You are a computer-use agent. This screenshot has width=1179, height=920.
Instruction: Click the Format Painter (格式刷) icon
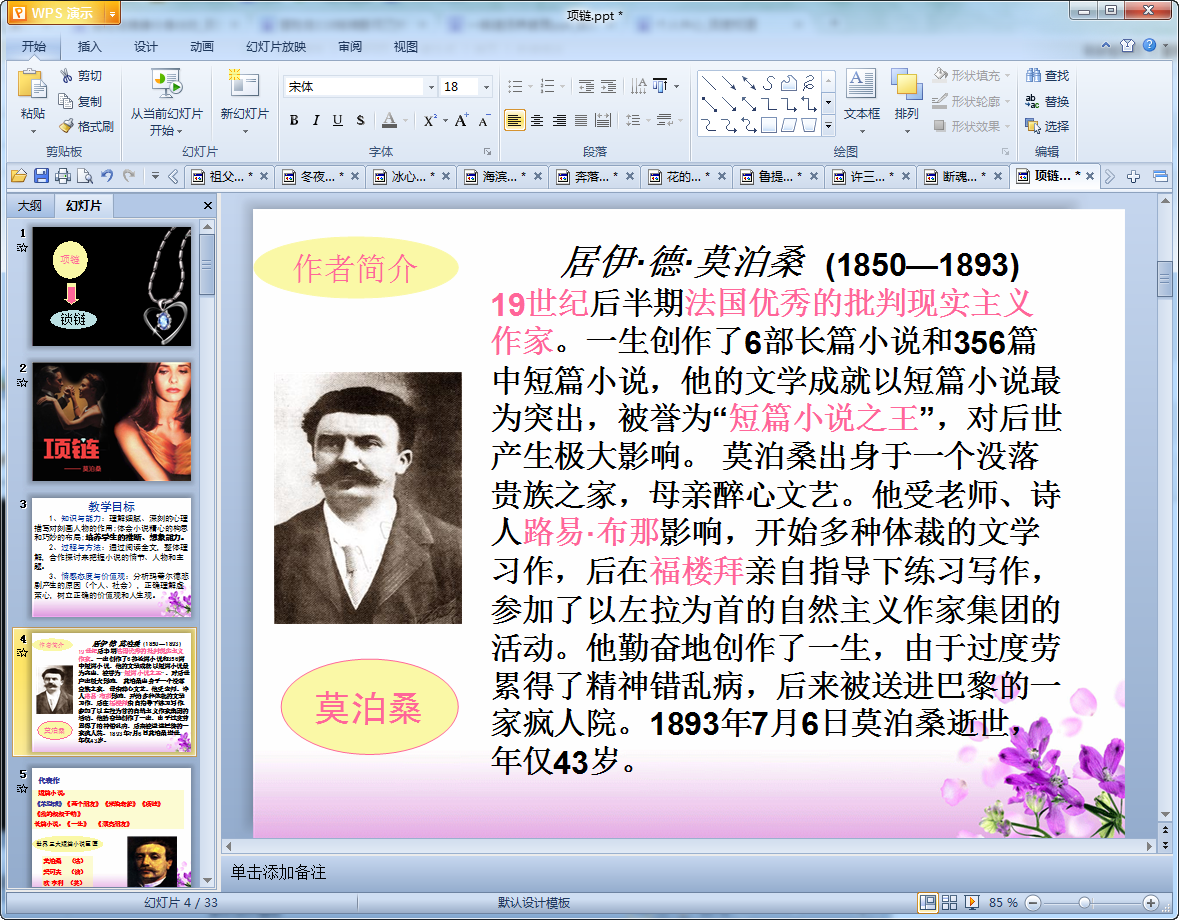[66, 127]
